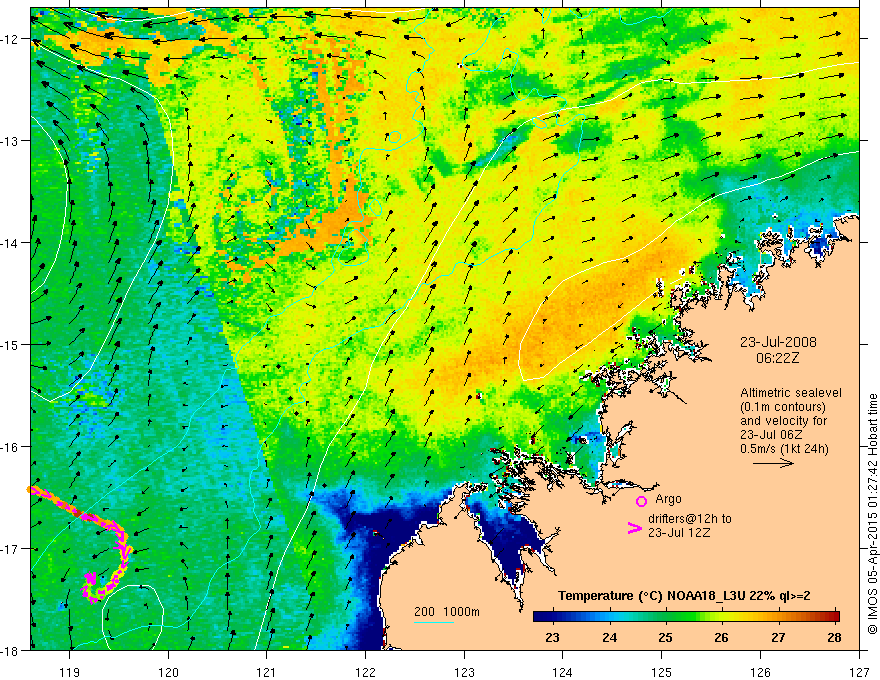Click the 'Altimetric sealevel' legend text
This screenshot has height=680, width=880.
[x=791, y=393]
